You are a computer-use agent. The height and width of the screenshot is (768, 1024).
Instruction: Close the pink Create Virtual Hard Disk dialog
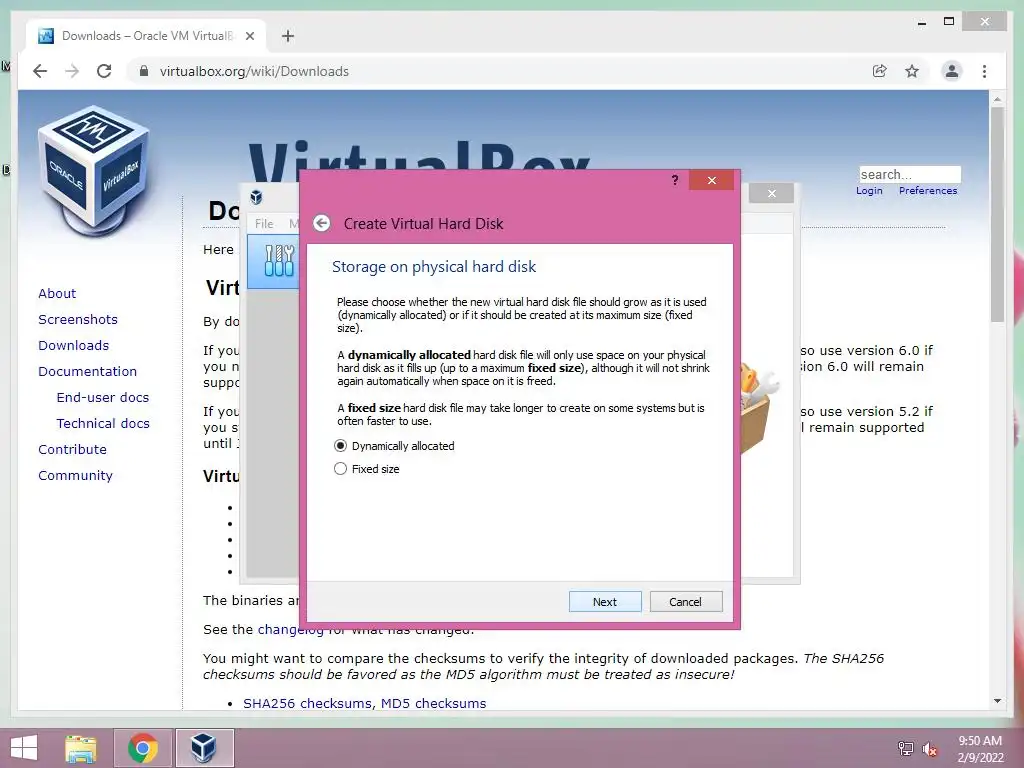[x=712, y=180]
